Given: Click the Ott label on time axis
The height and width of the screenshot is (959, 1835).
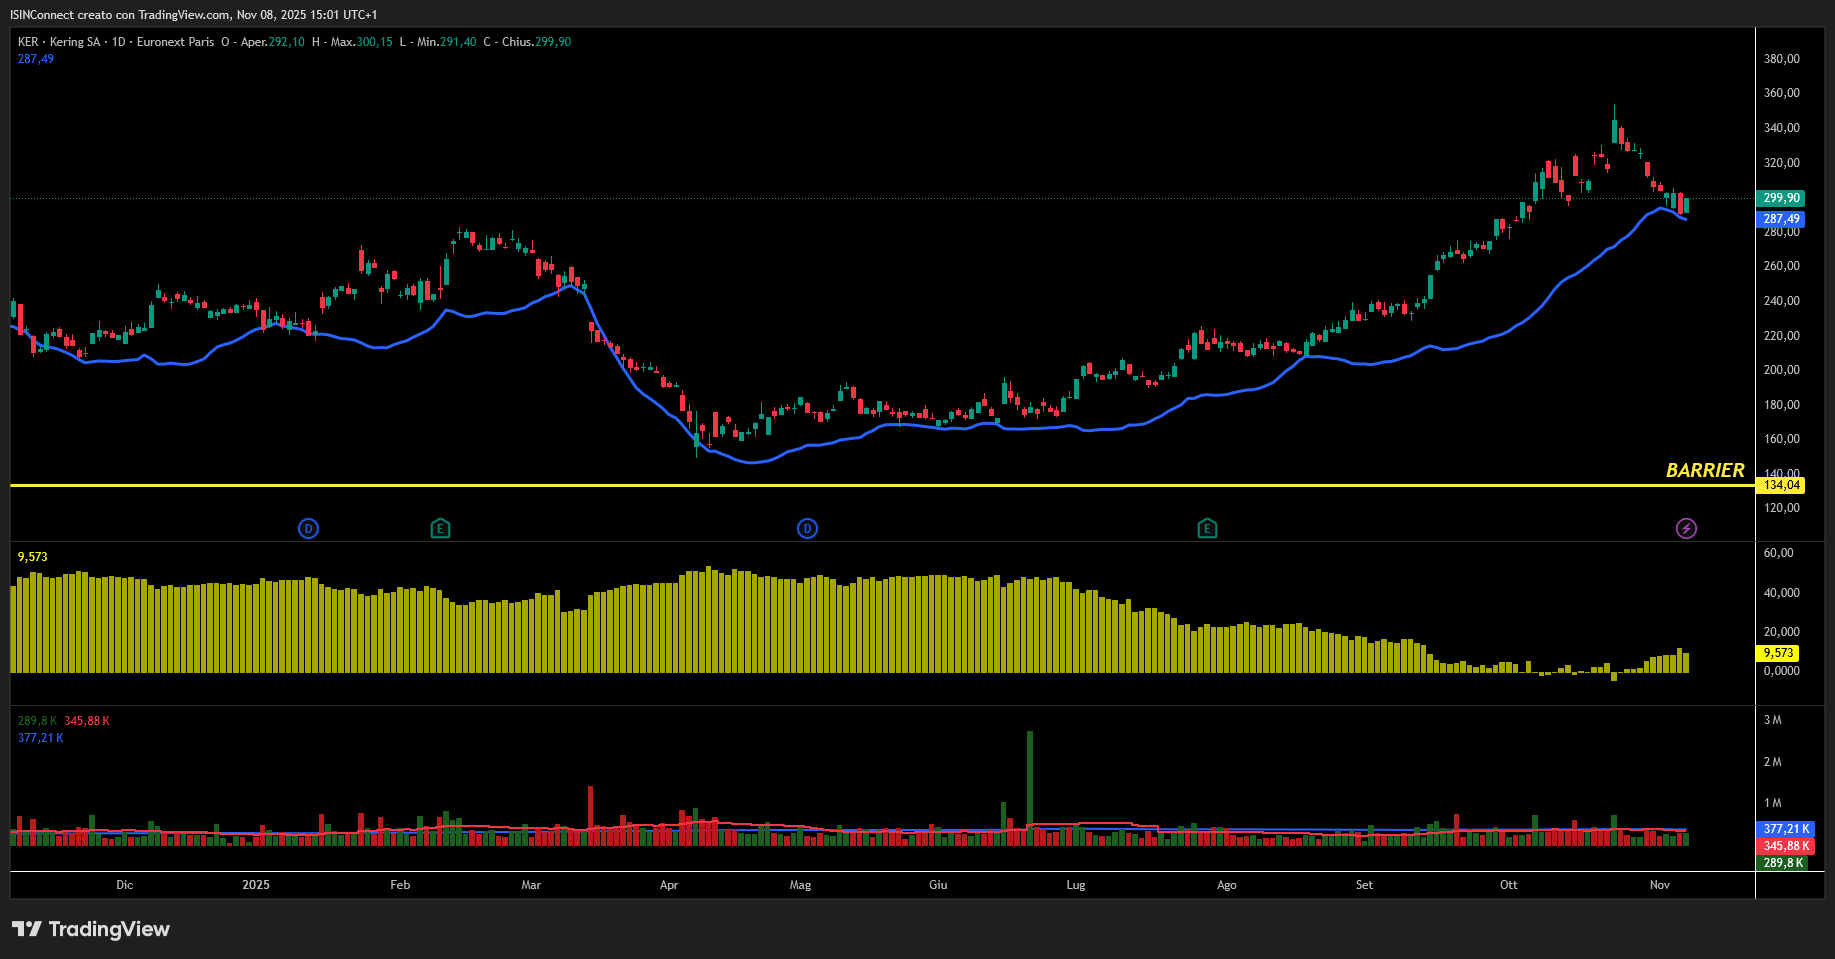Looking at the screenshot, I should pyautogui.click(x=1508, y=885).
